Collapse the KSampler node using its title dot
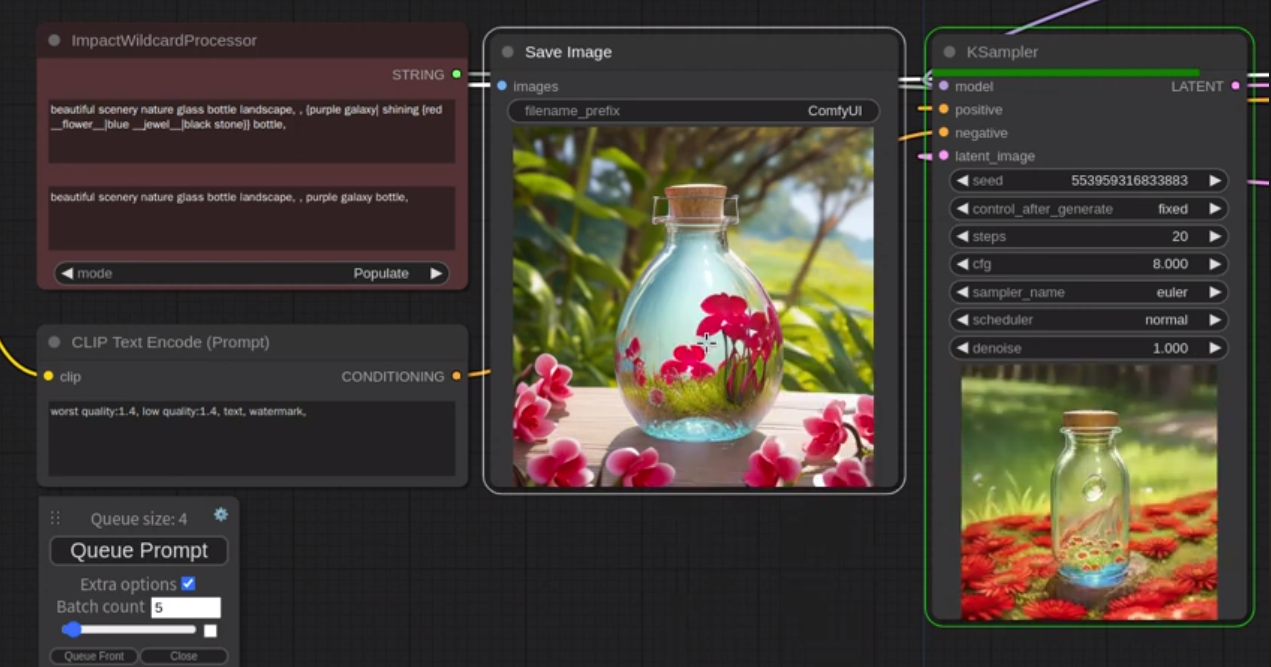Image resolution: width=1271 pixels, height=667 pixels. pyautogui.click(x=949, y=52)
